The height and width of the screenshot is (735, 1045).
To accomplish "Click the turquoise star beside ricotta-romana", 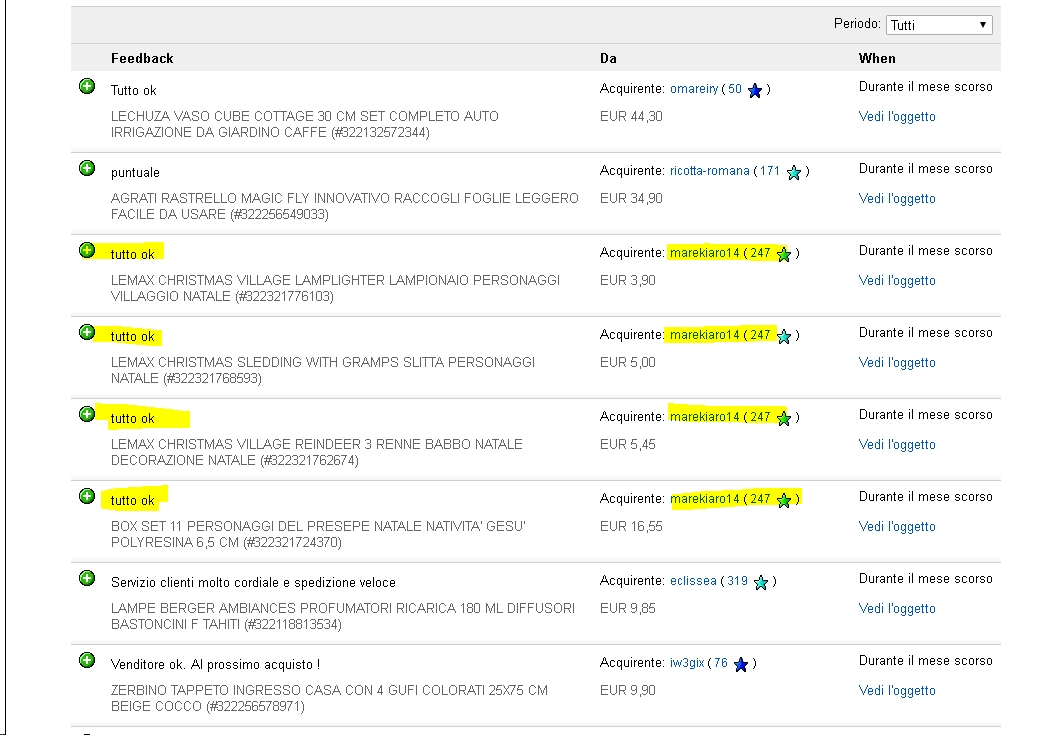I will [x=794, y=172].
